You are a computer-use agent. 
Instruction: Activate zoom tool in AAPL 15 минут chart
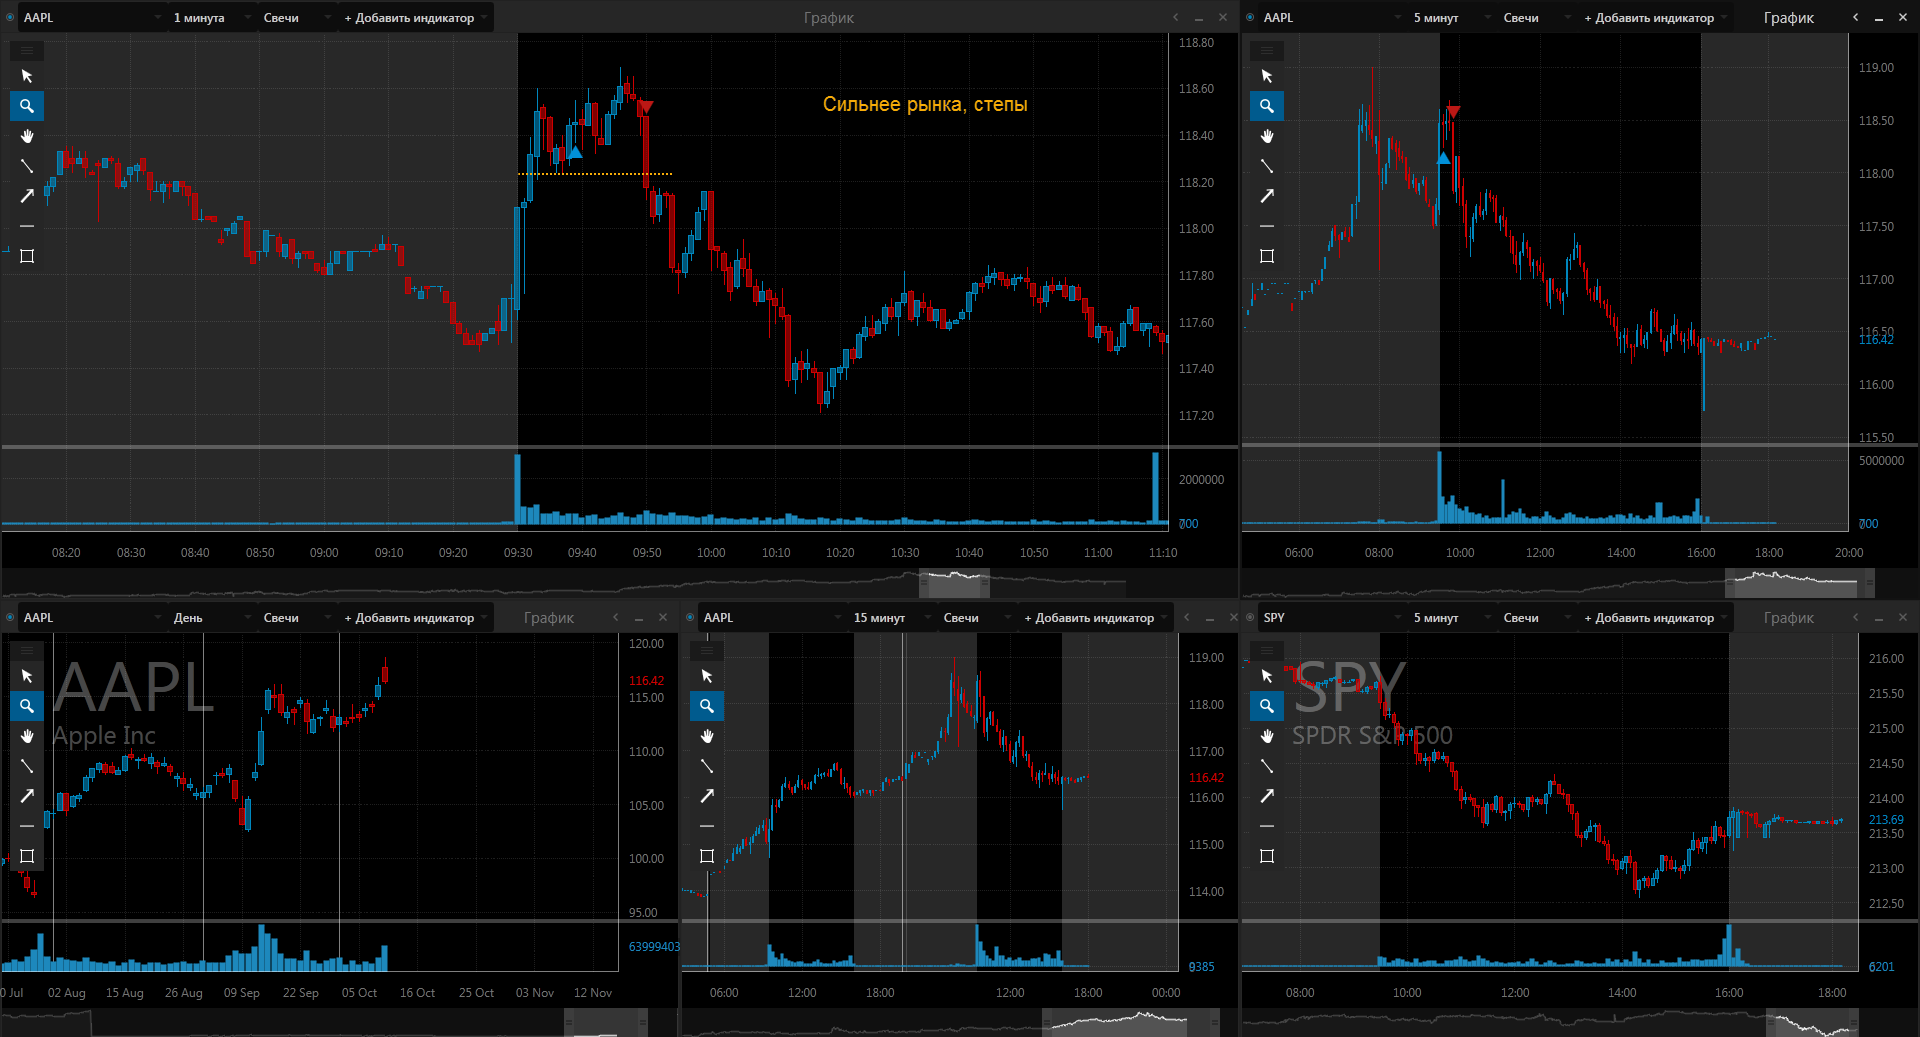click(x=707, y=706)
